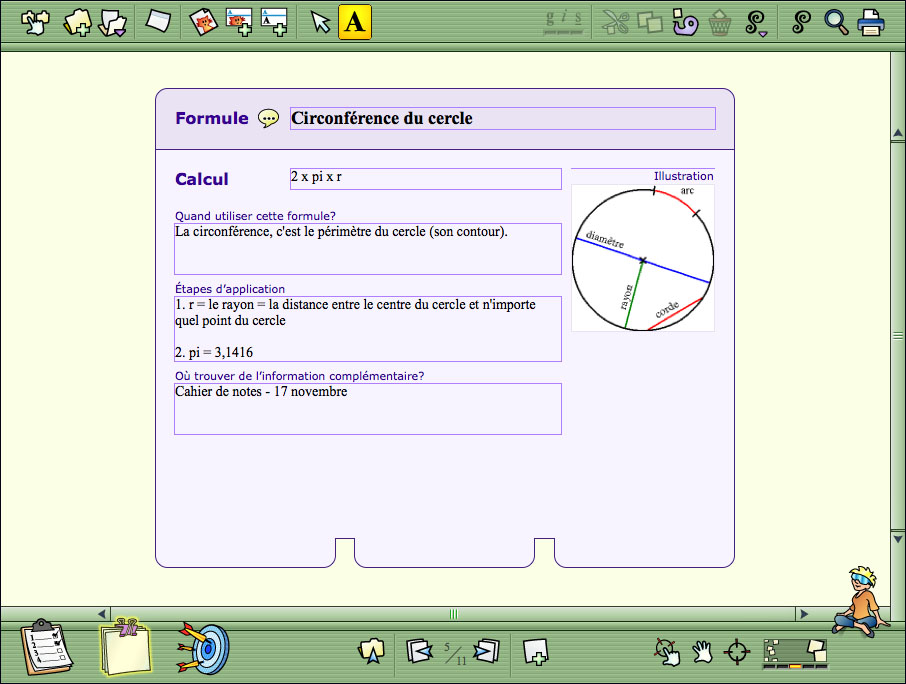
Task: Open the spiral icon with purple dropdown arrow
Action: [x=756, y=23]
